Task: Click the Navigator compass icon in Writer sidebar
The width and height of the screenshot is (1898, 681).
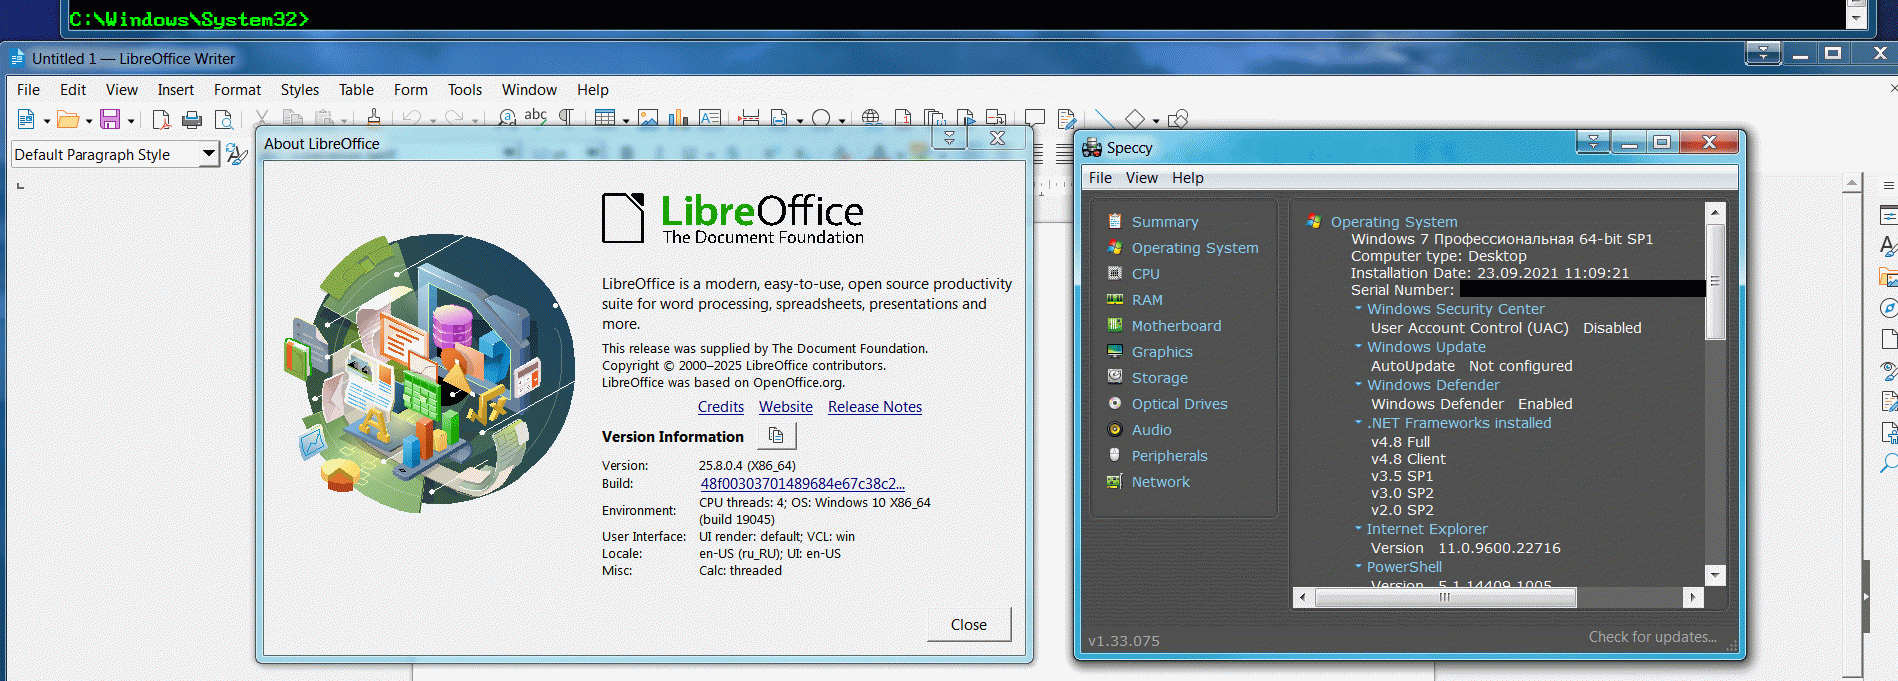Action: (x=1888, y=308)
